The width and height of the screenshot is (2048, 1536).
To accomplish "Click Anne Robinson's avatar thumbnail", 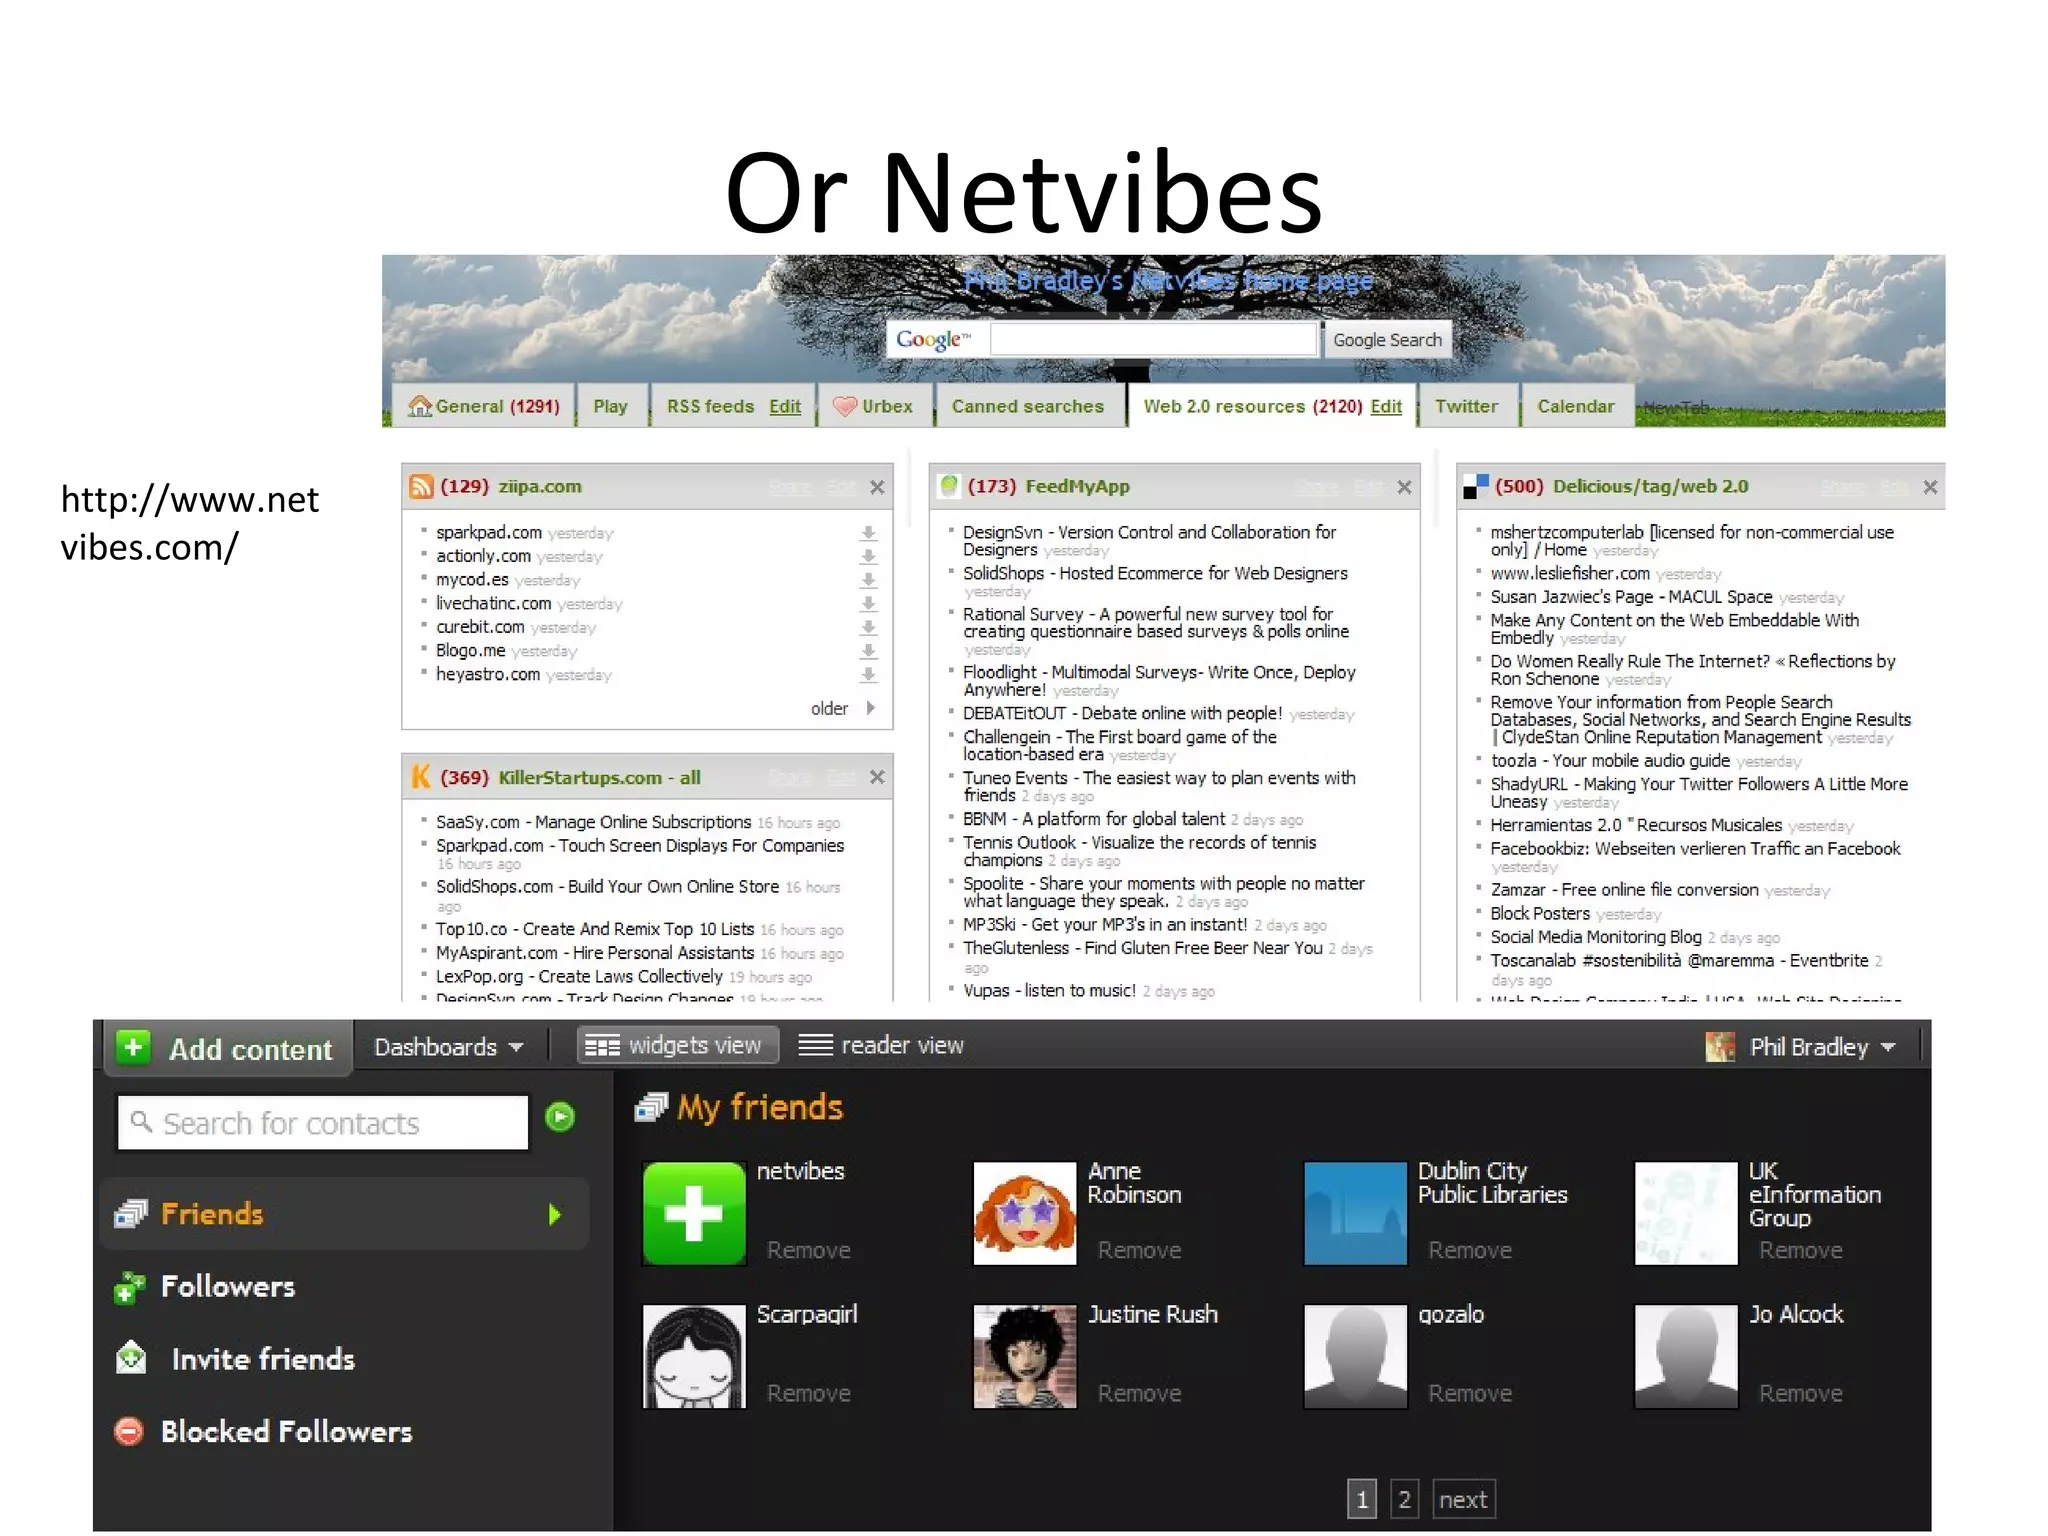I will 1025,1213.
